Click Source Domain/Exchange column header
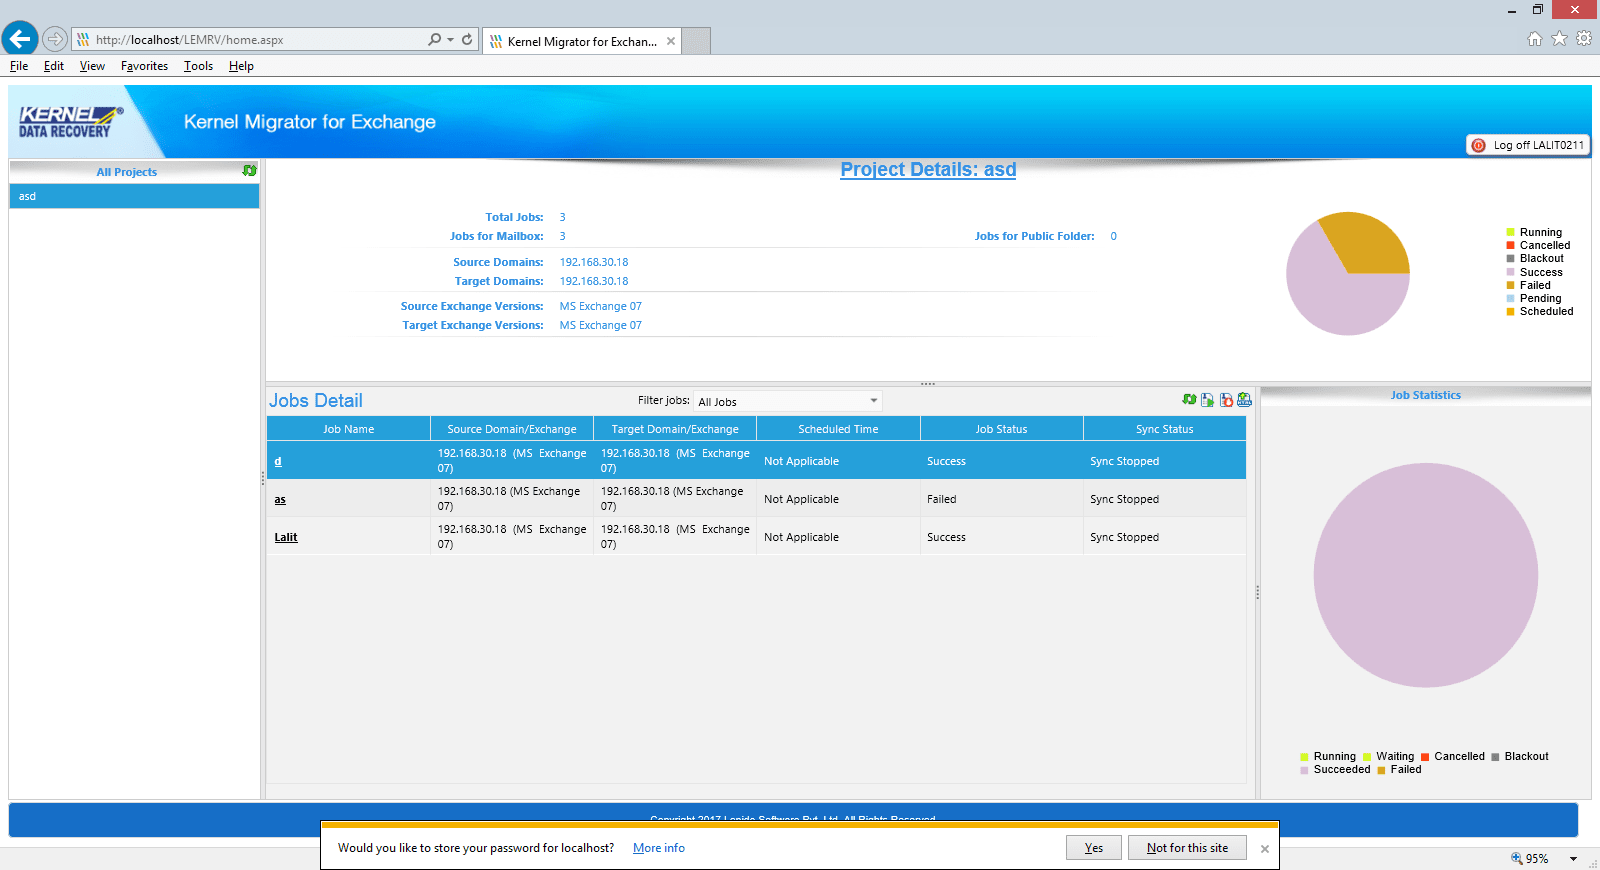 pyautogui.click(x=512, y=429)
